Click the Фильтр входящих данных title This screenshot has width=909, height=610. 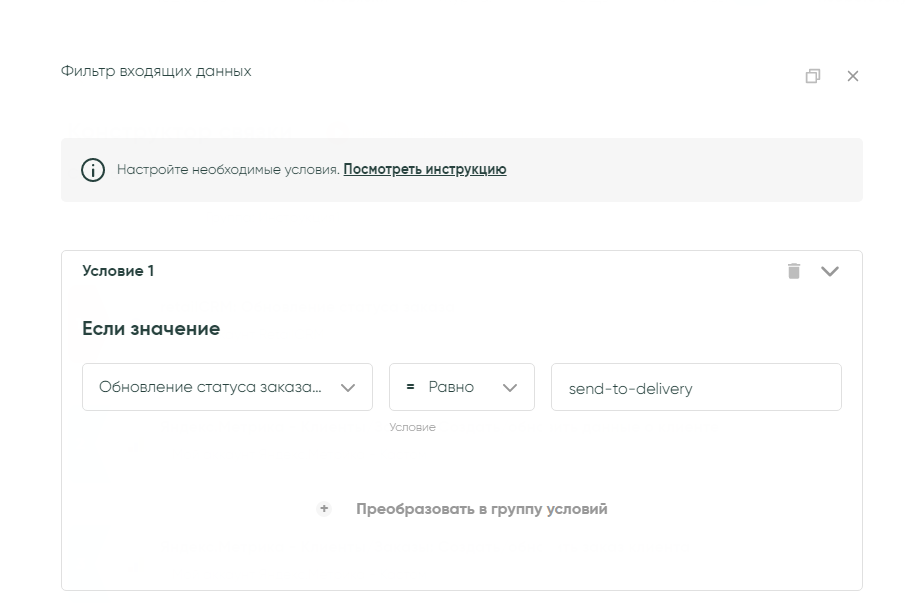coord(156,71)
